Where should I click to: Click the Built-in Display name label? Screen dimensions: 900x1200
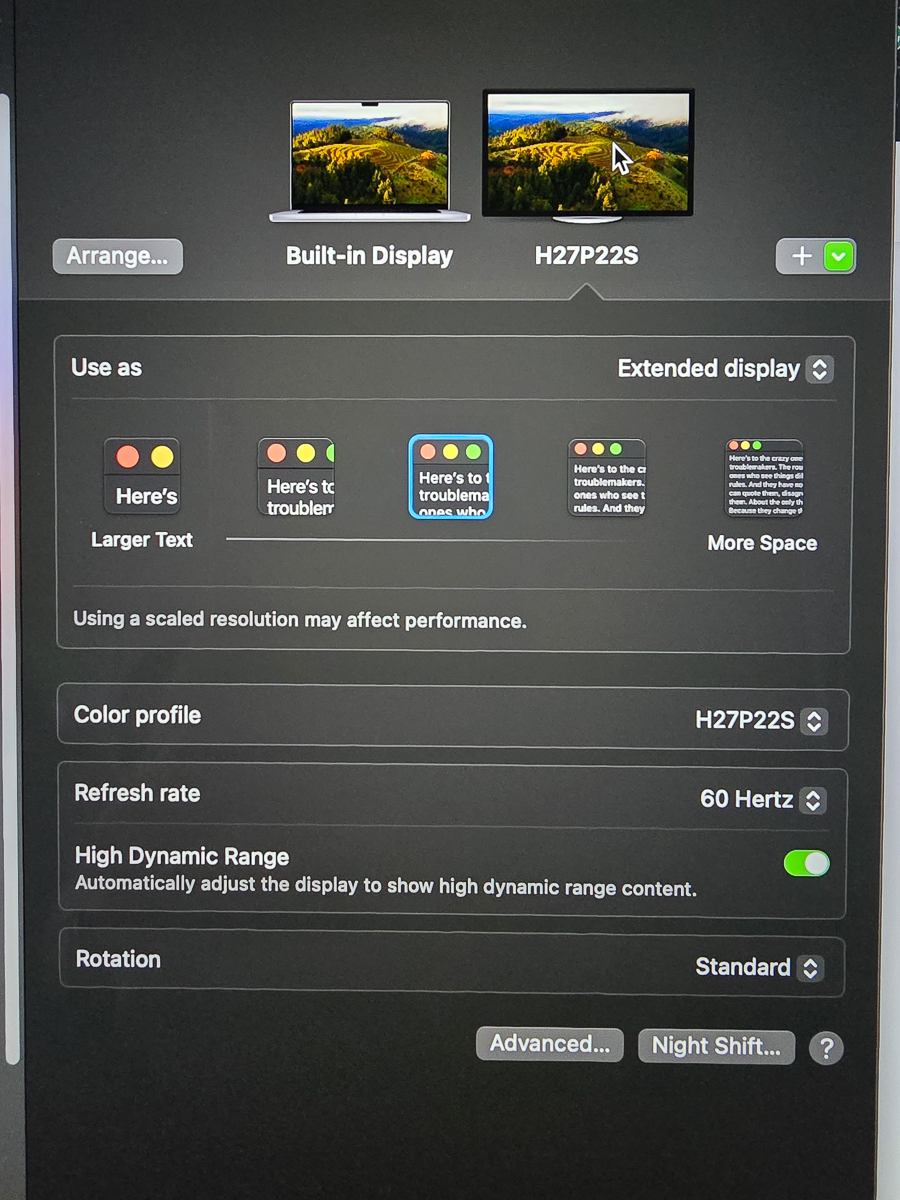(369, 256)
